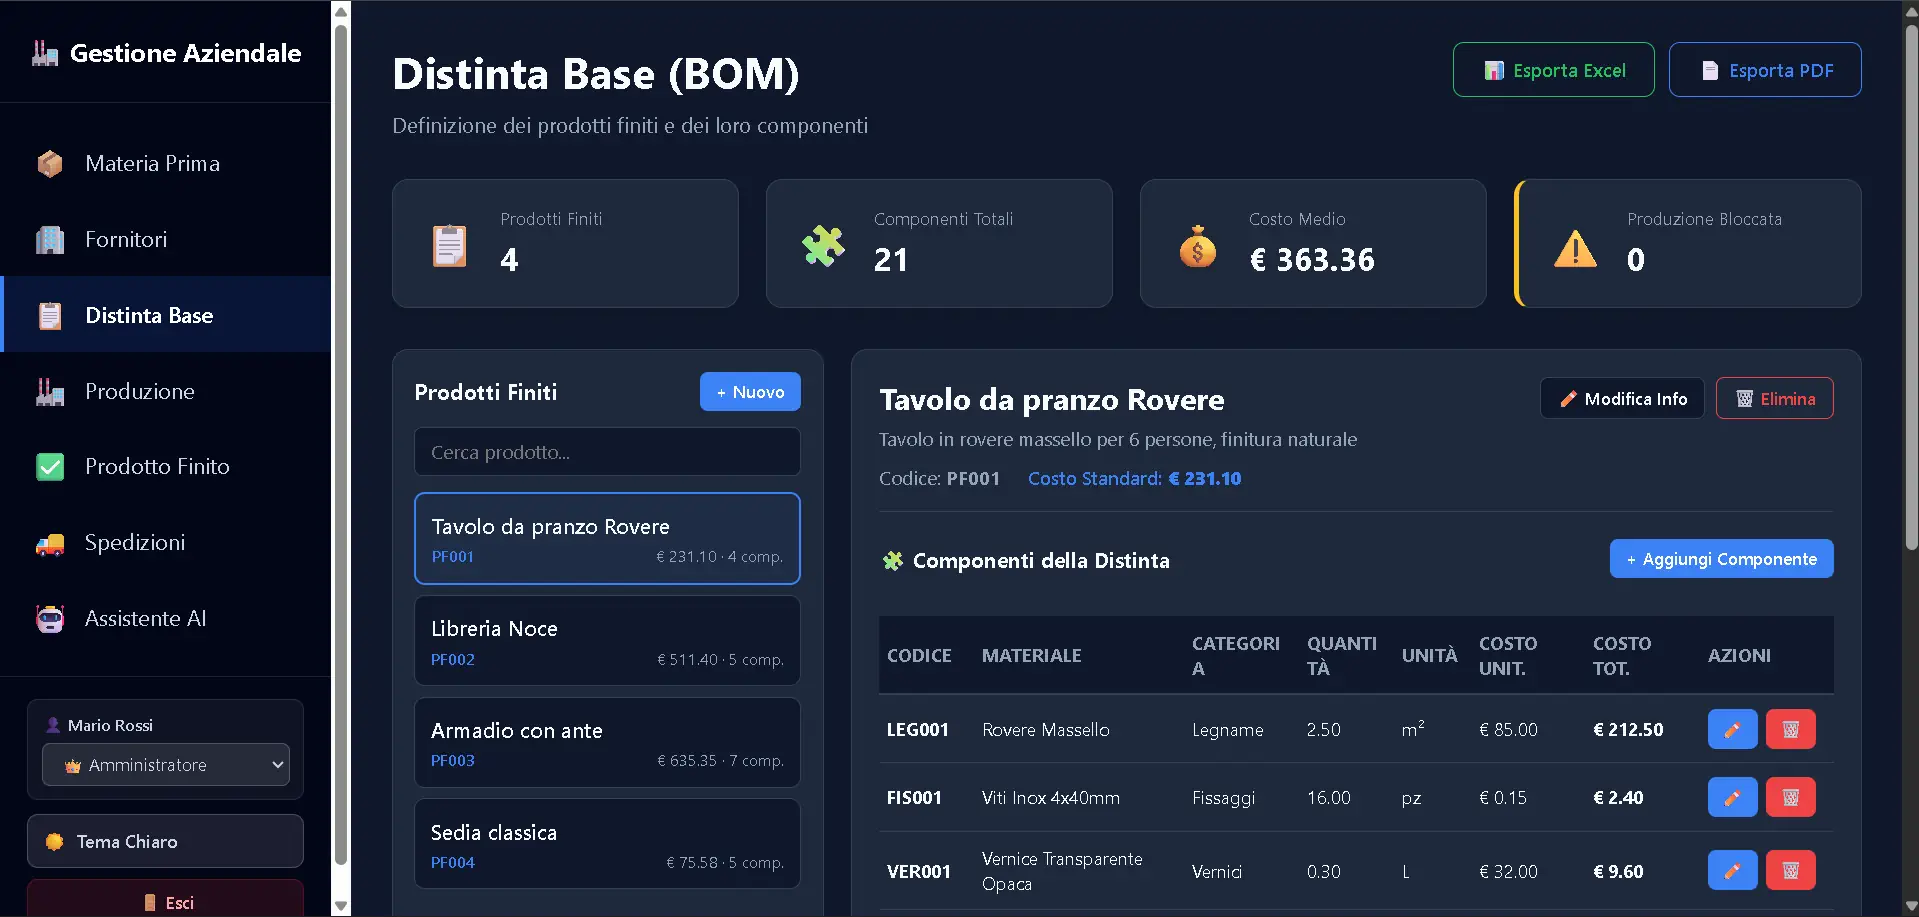Click the Esporta PDF button
The width and height of the screenshot is (1919, 917).
point(1765,70)
